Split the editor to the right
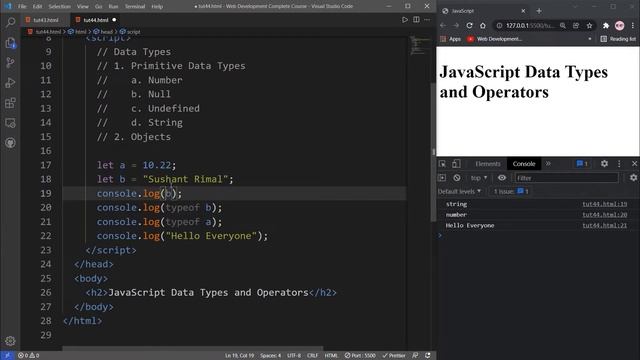Viewport: 640px width, 360px height. 416,20
